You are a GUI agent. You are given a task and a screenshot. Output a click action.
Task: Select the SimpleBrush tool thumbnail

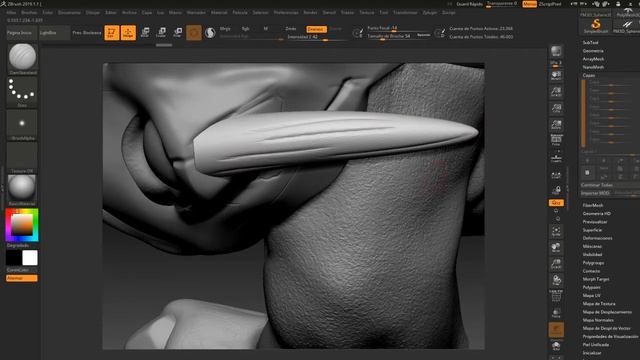(596, 26)
